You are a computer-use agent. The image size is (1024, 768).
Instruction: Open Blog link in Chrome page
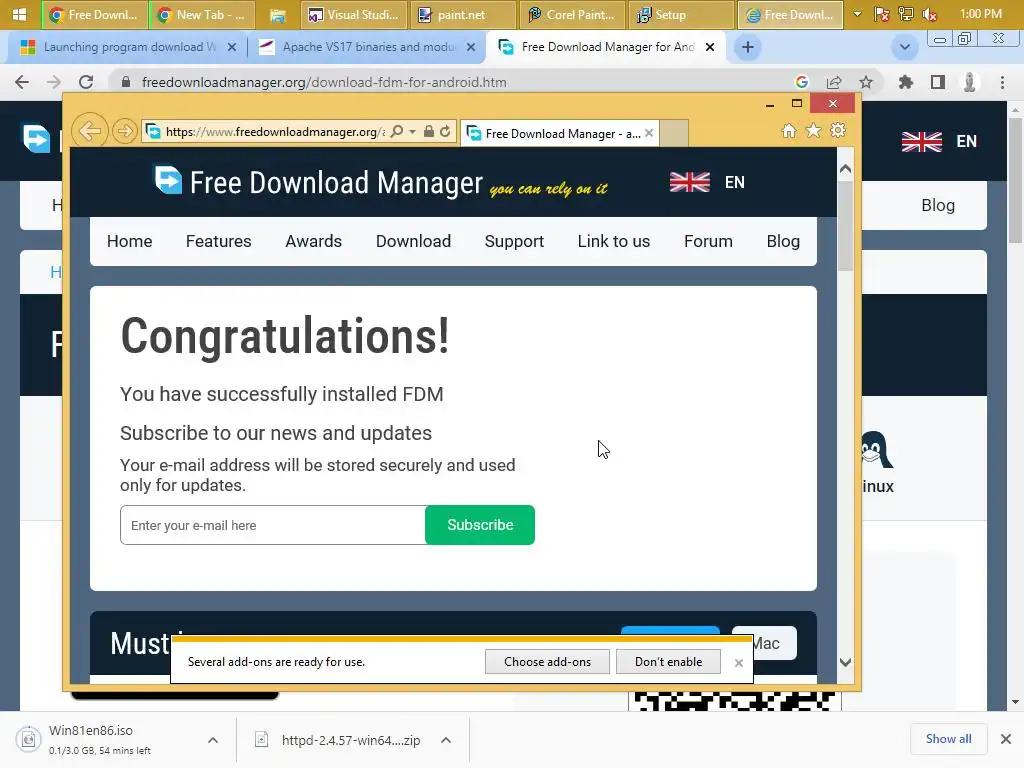coord(938,205)
